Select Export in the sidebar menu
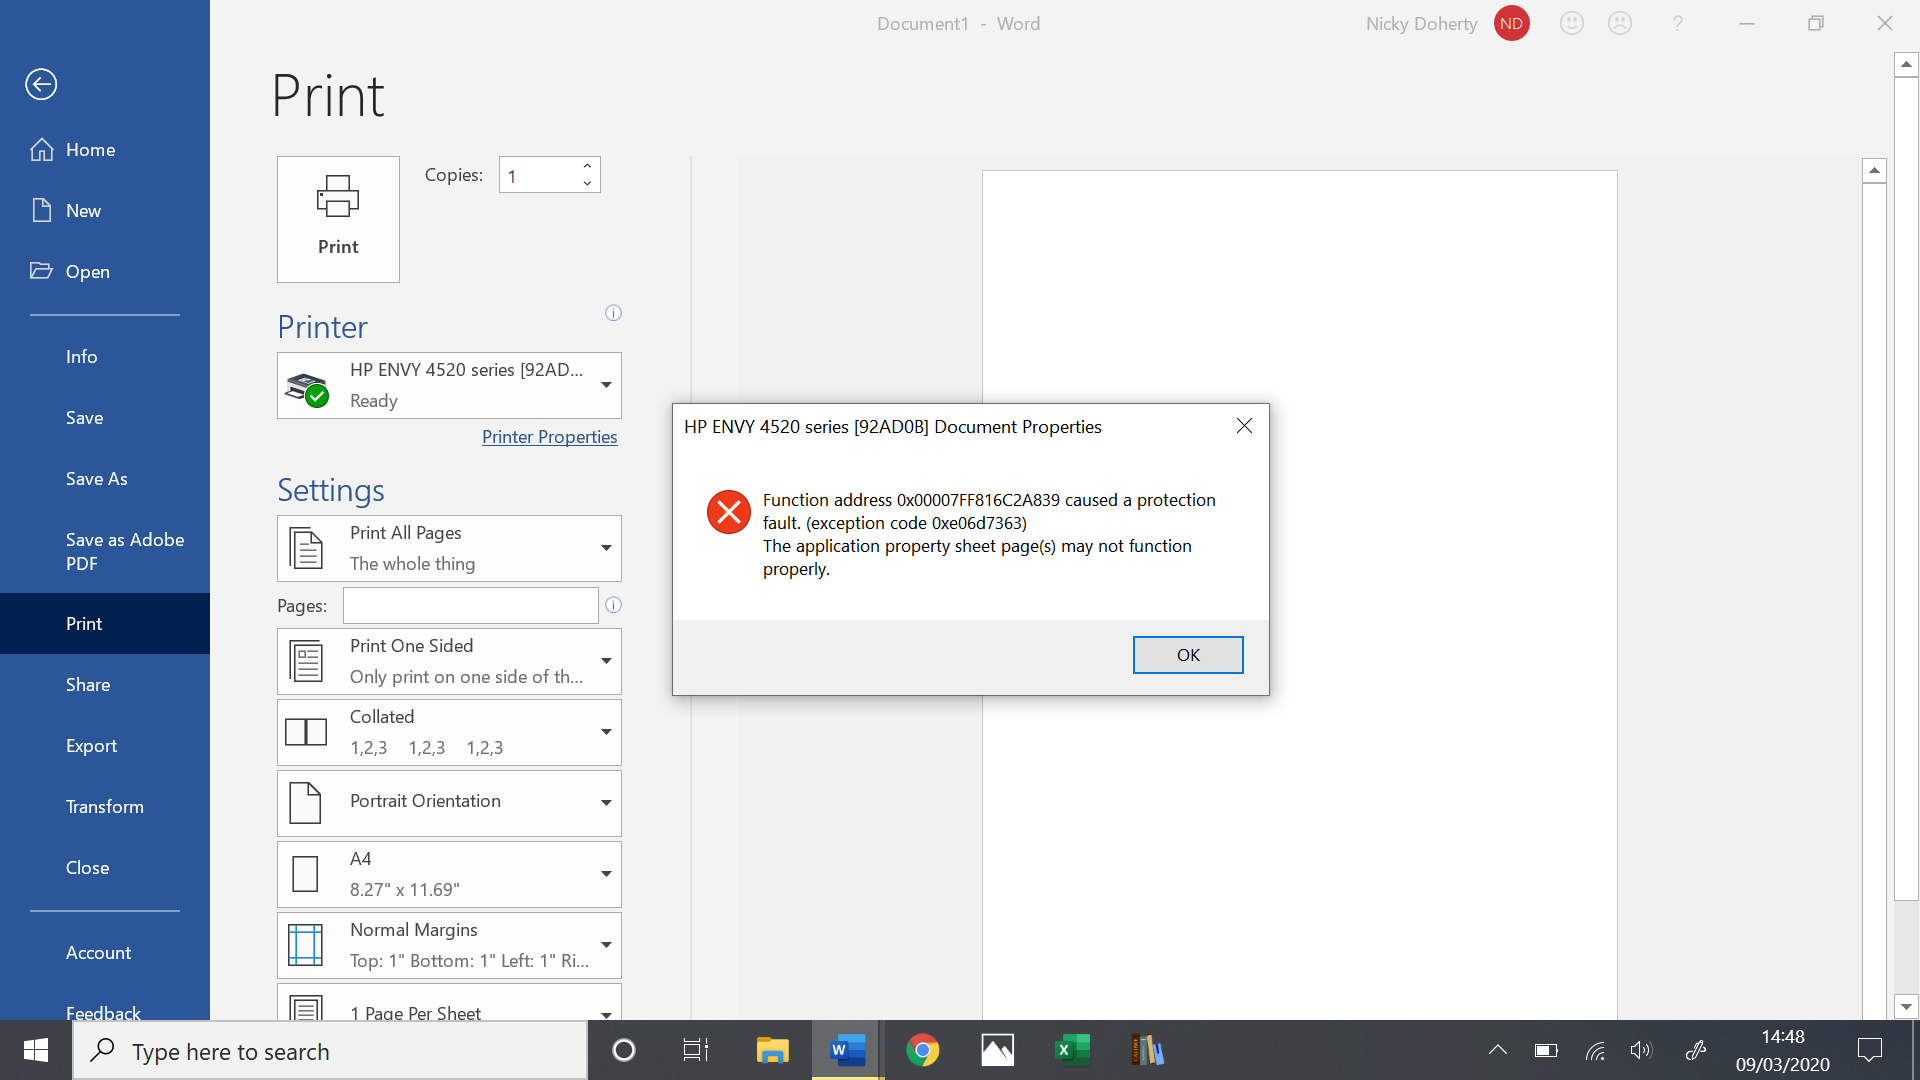 [x=91, y=745]
